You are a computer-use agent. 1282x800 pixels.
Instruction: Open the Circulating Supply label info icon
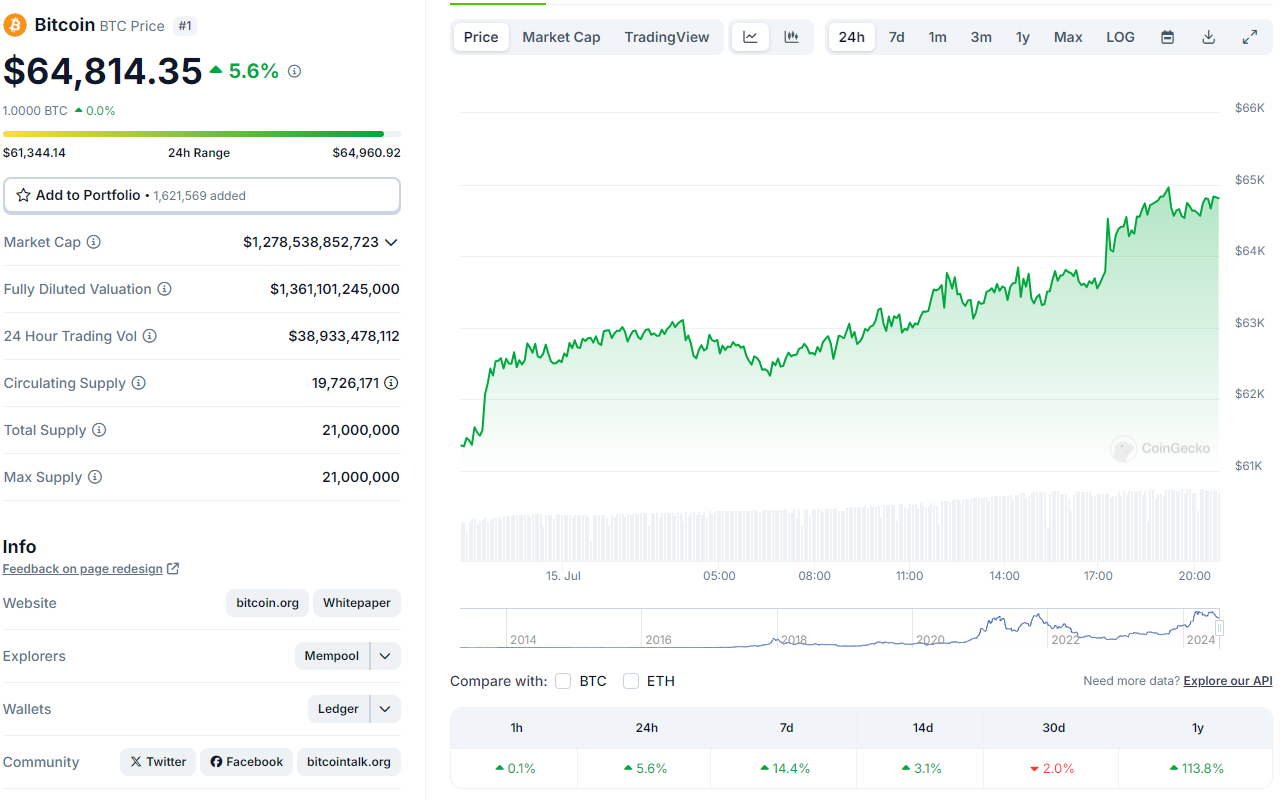click(139, 383)
